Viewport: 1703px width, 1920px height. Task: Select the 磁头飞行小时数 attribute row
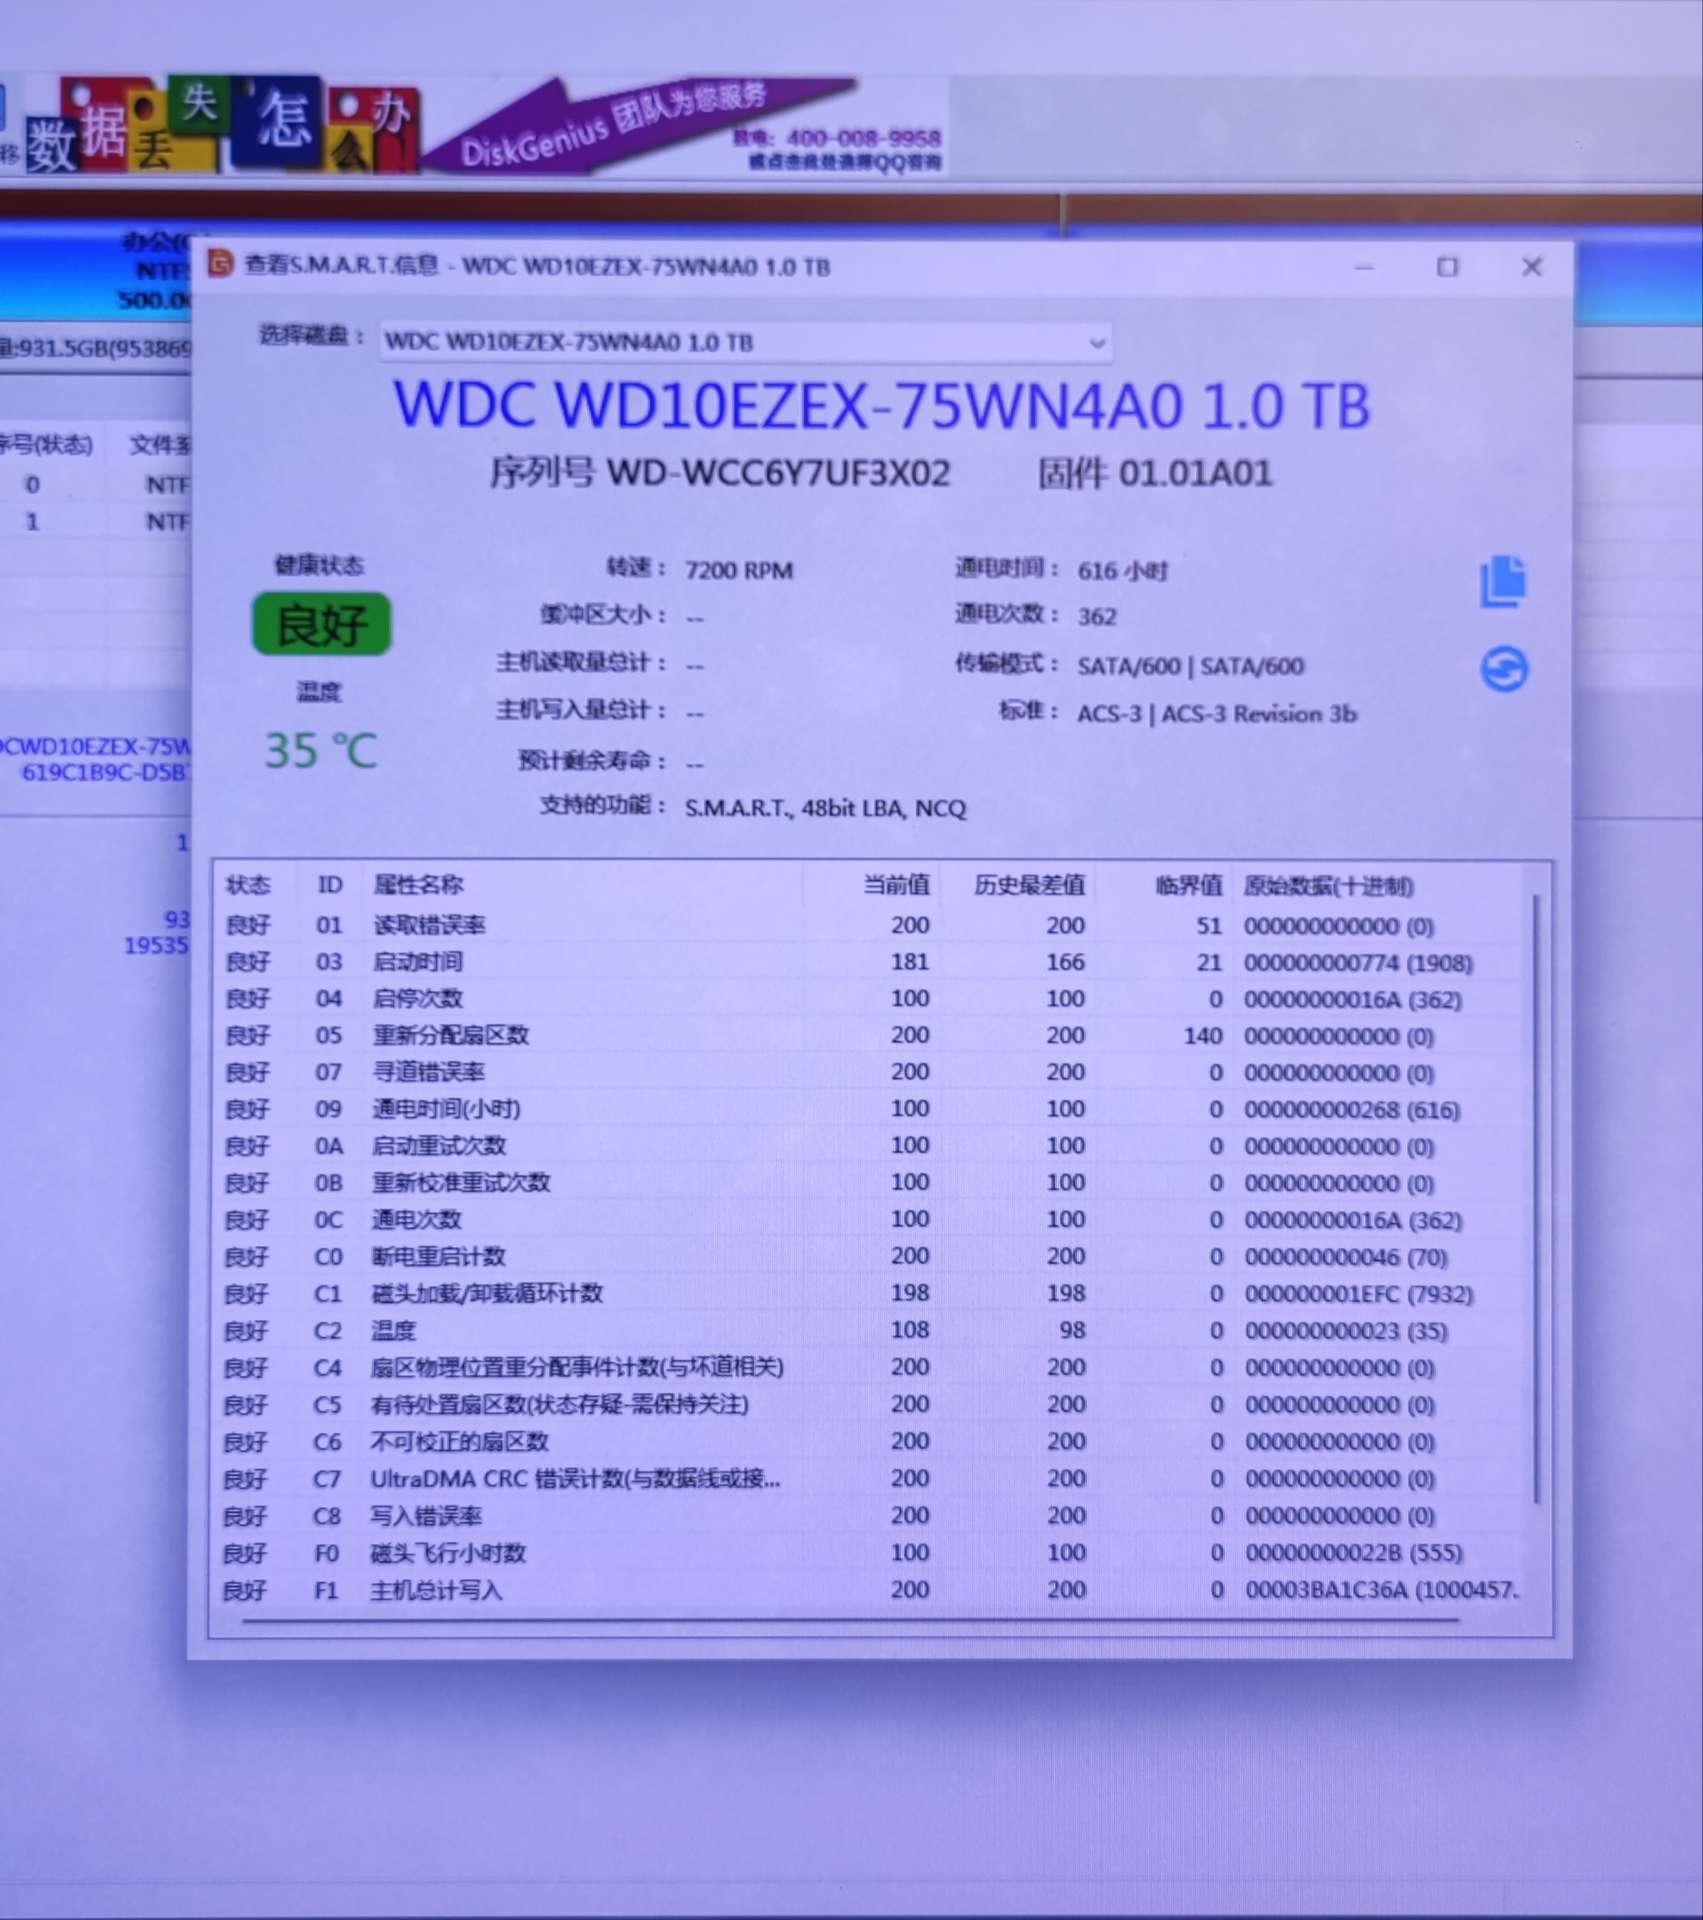coord(872,1552)
